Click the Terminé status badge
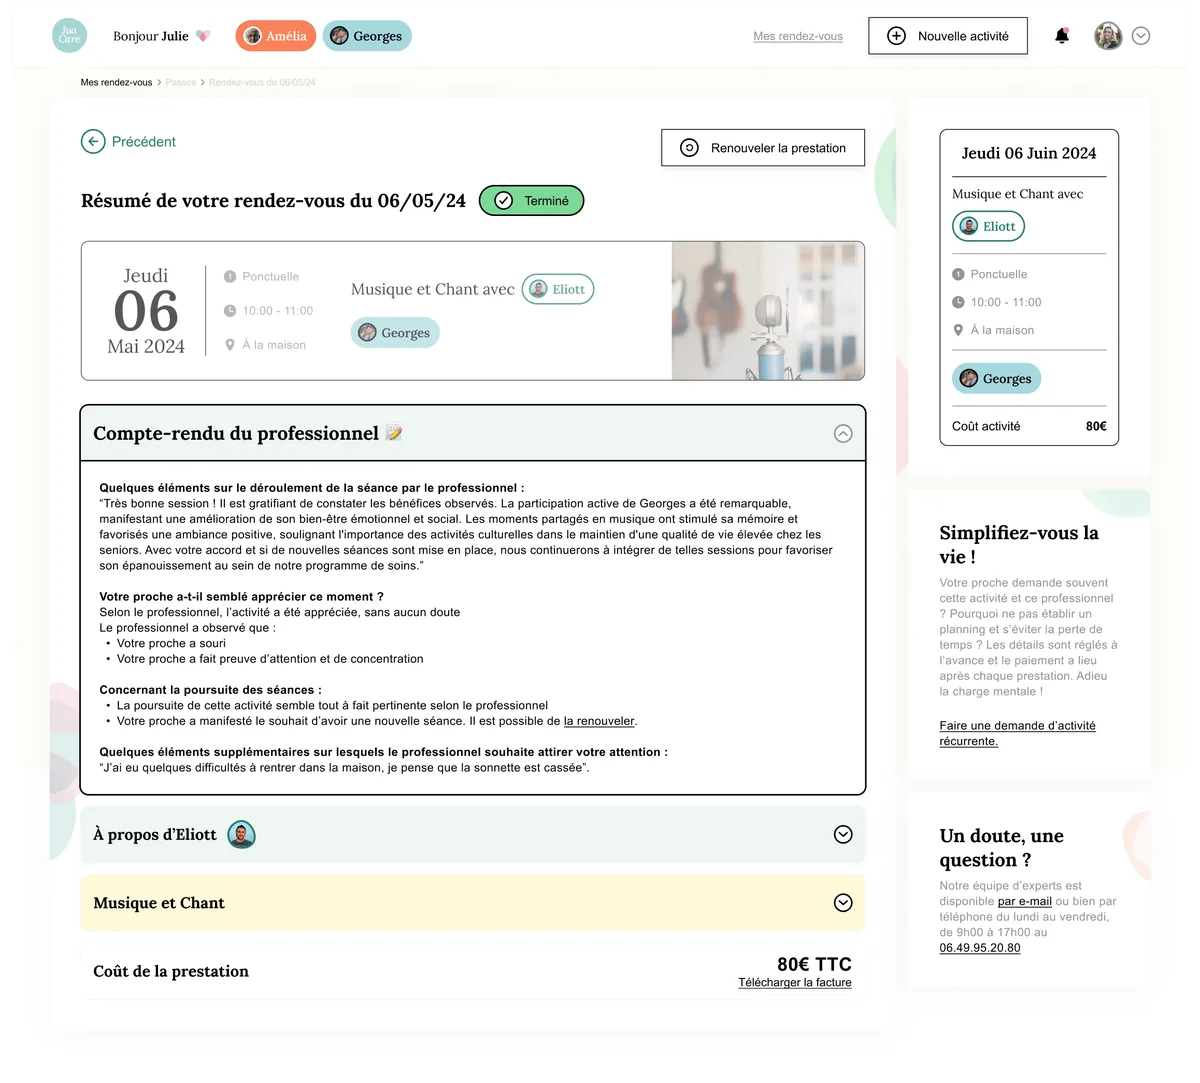 point(532,201)
